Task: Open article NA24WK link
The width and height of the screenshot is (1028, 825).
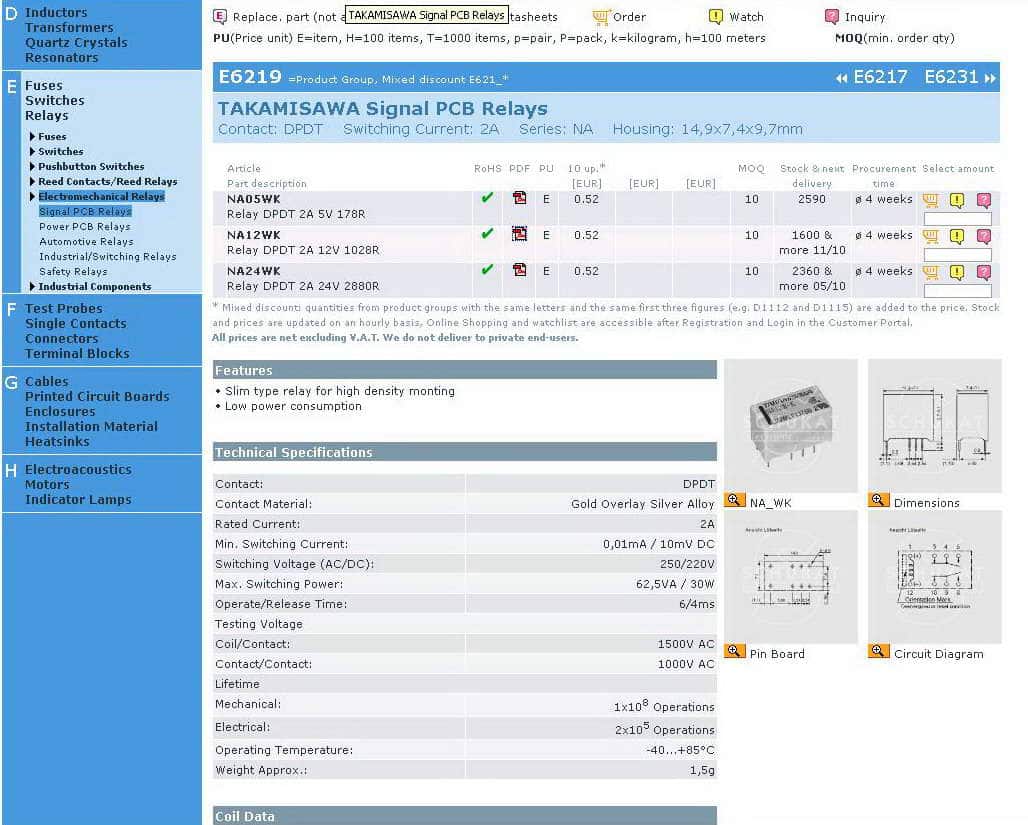Action: click(254, 271)
